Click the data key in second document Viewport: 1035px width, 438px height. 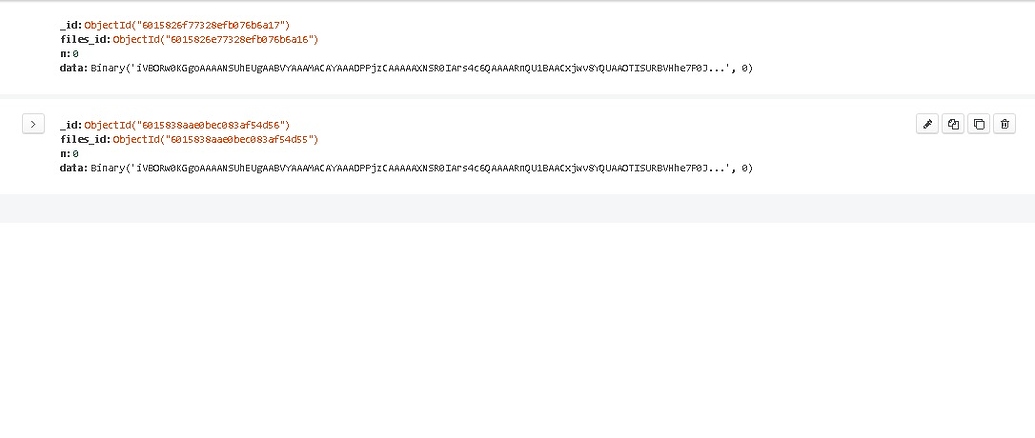[x=72, y=168]
